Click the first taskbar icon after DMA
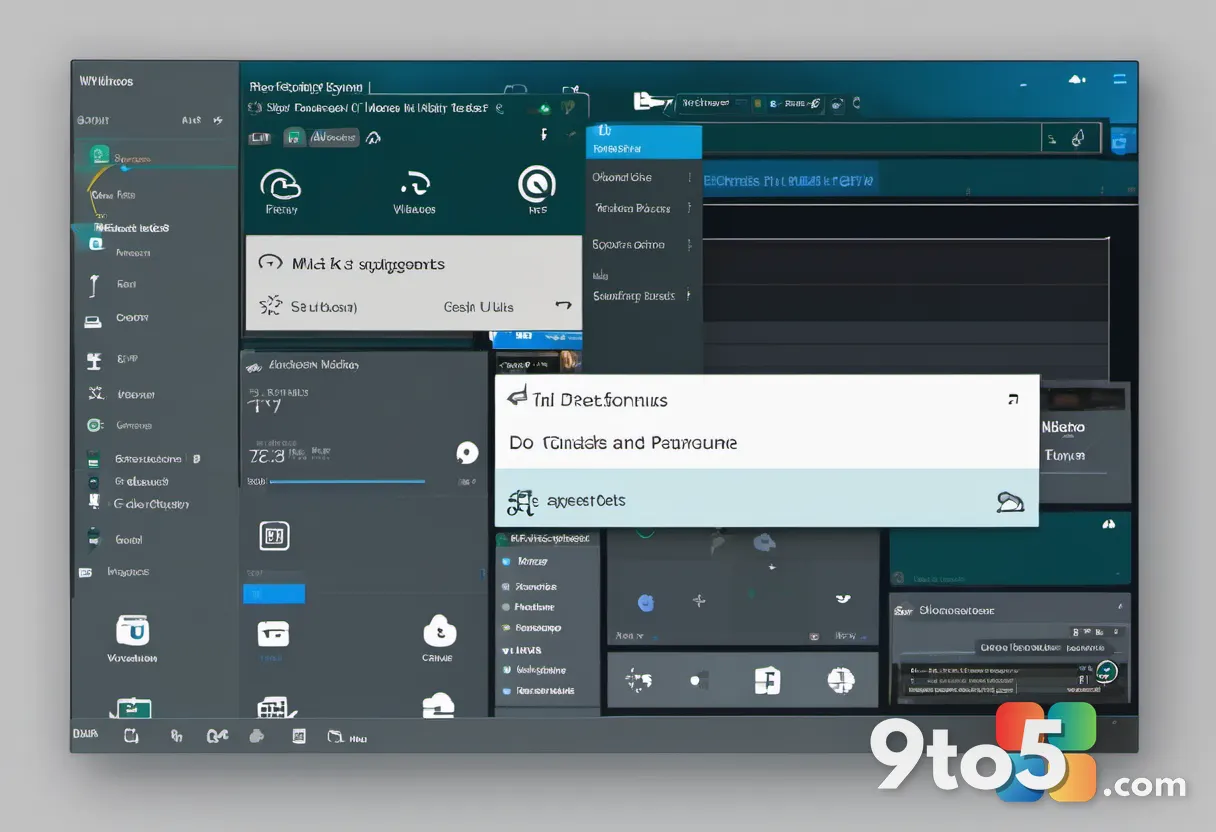Screen dimensions: 1216x832 [130, 737]
